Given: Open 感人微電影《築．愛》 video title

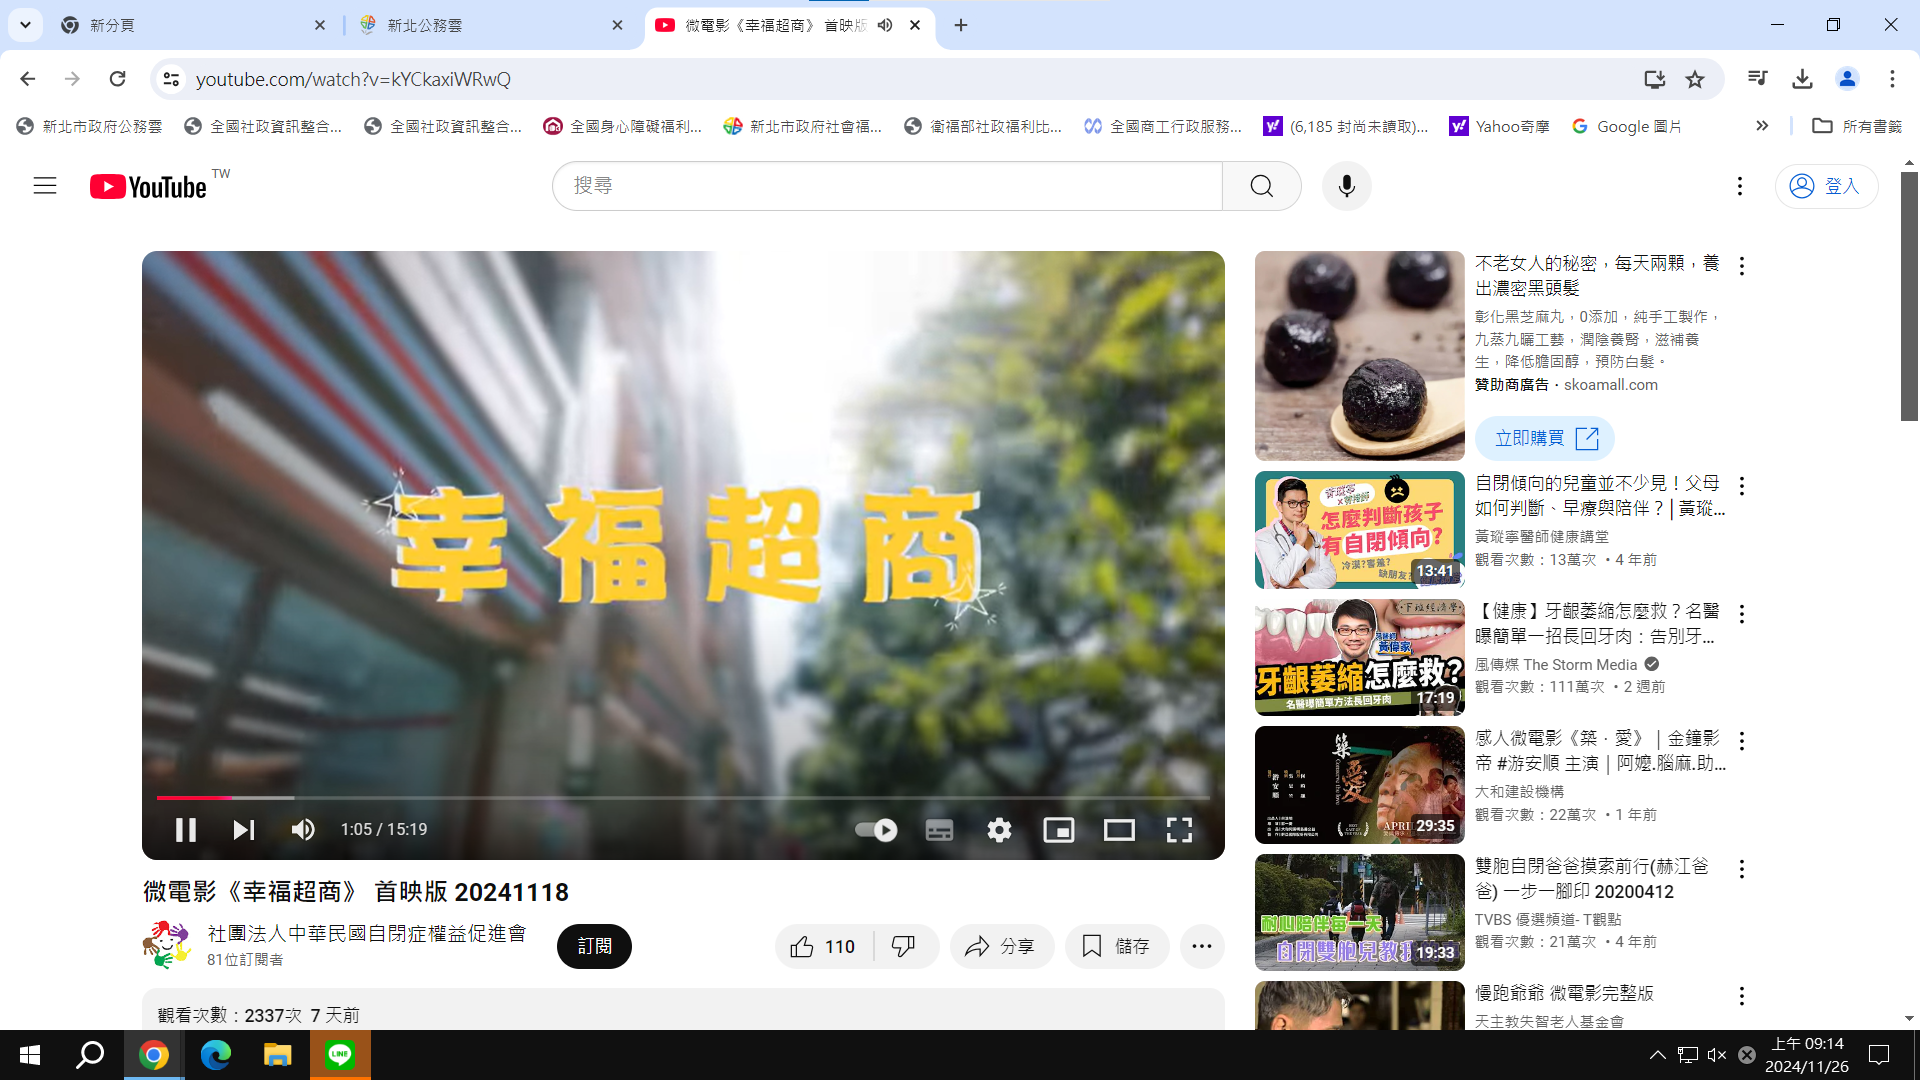Looking at the screenshot, I should point(1600,750).
